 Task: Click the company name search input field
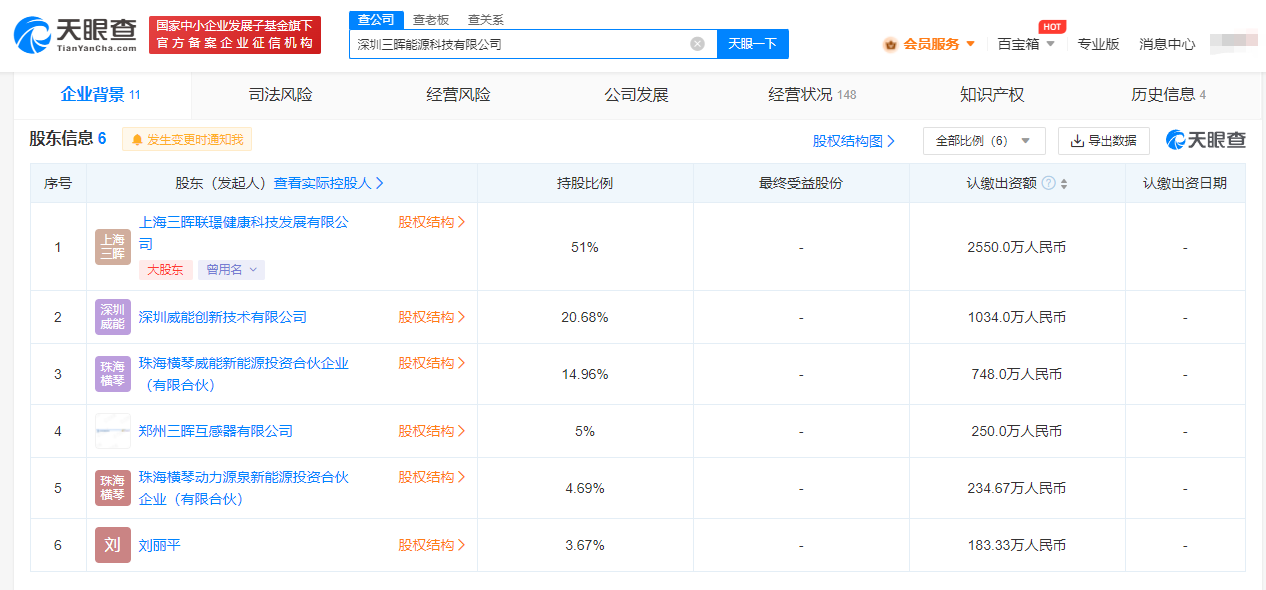(520, 44)
